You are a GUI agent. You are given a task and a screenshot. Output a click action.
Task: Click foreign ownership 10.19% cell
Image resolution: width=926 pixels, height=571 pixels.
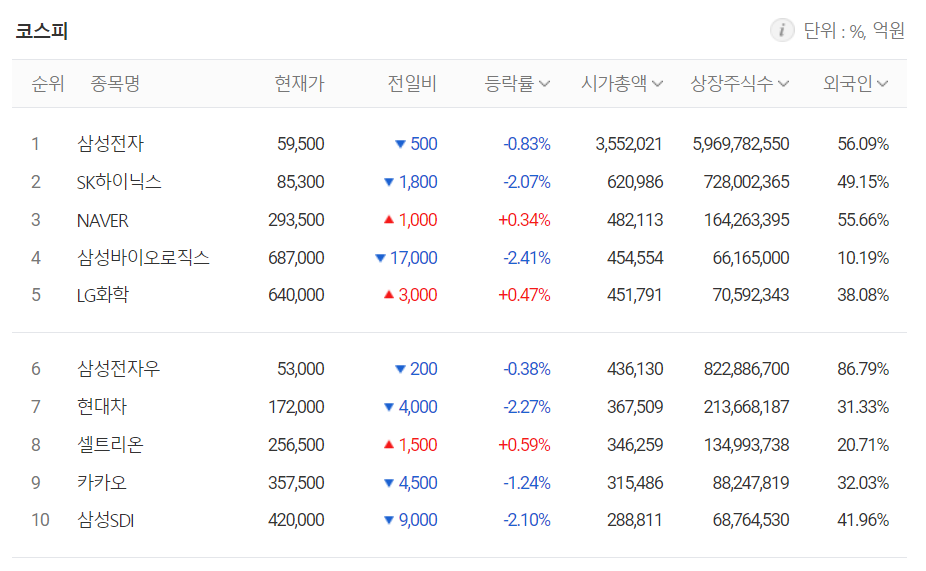click(863, 257)
